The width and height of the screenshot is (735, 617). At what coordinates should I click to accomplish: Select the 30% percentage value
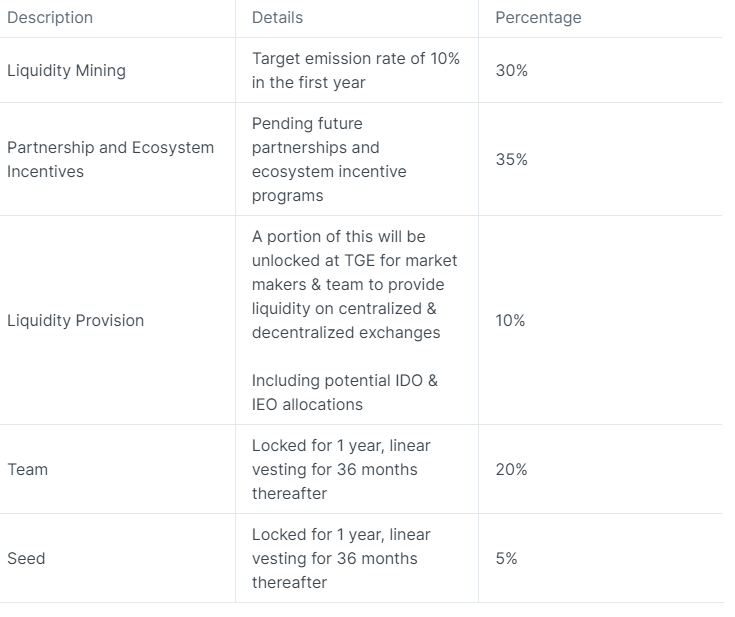tap(511, 71)
